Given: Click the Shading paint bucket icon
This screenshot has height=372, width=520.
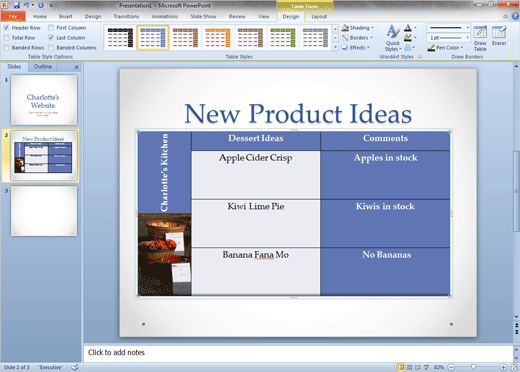Looking at the screenshot, I should (x=345, y=28).
